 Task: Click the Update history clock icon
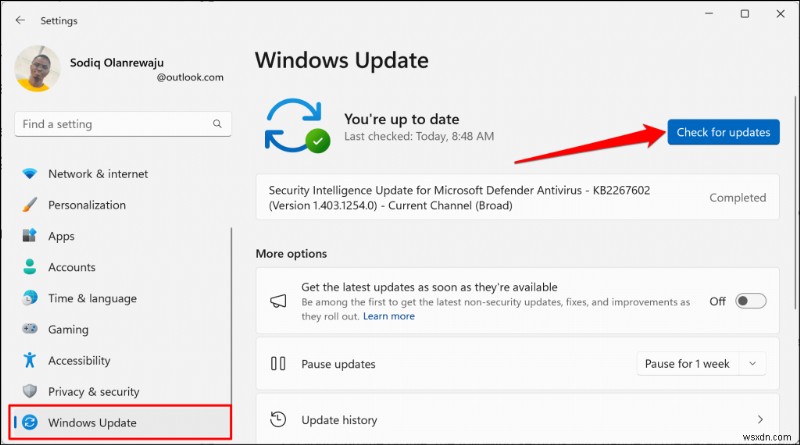(278, 420)
